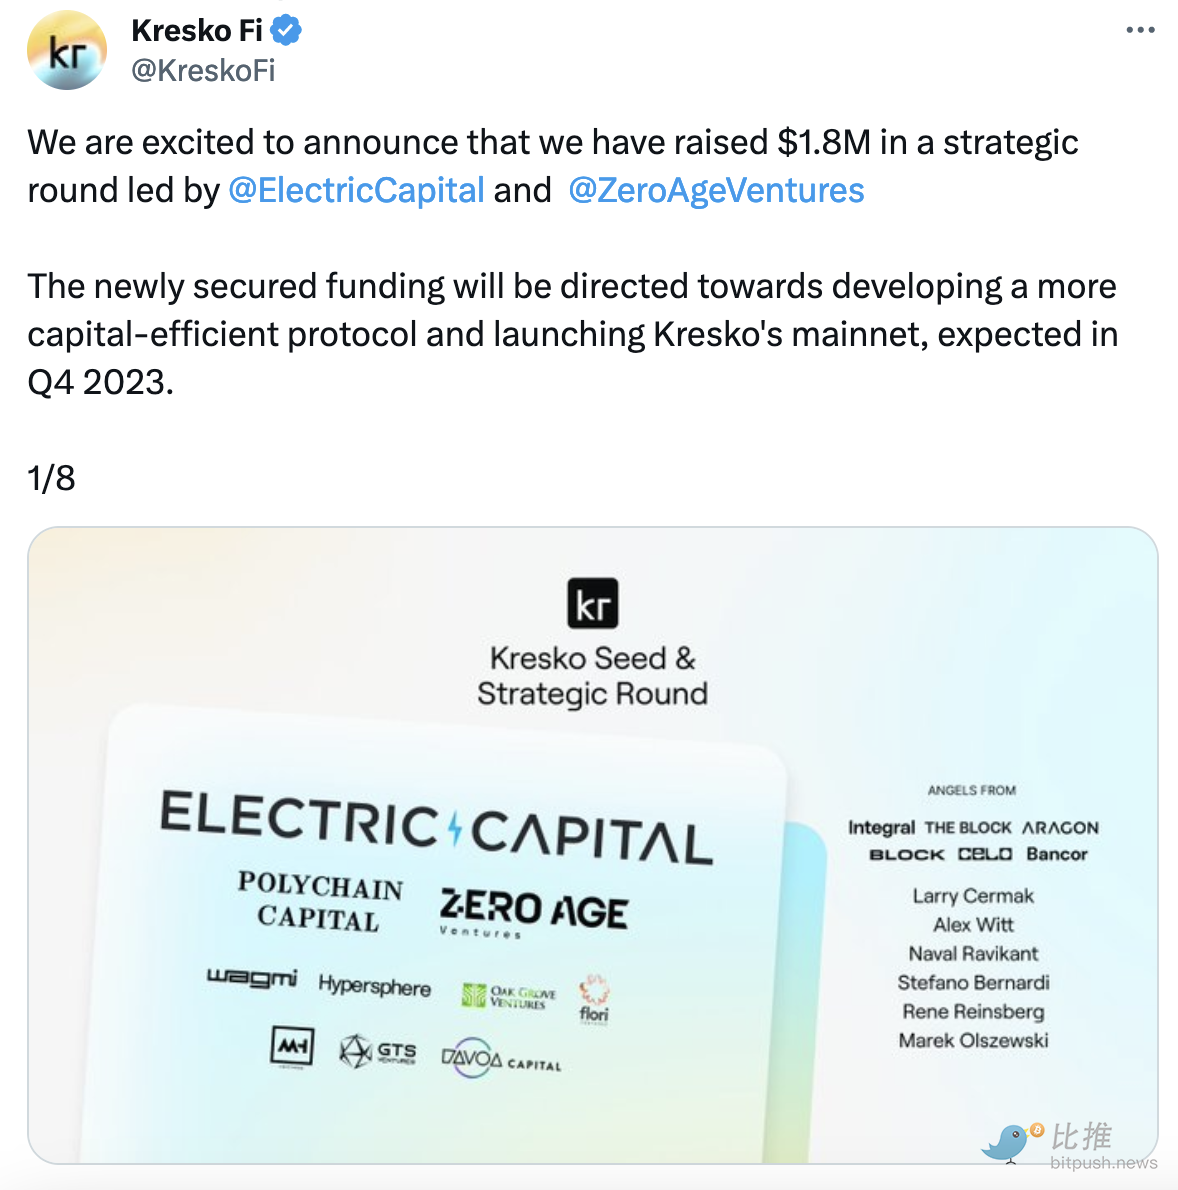Open the @ZeroAgeVentures mention link
The width and height of the screenshot is (1178, 1190).
(716, 190)
